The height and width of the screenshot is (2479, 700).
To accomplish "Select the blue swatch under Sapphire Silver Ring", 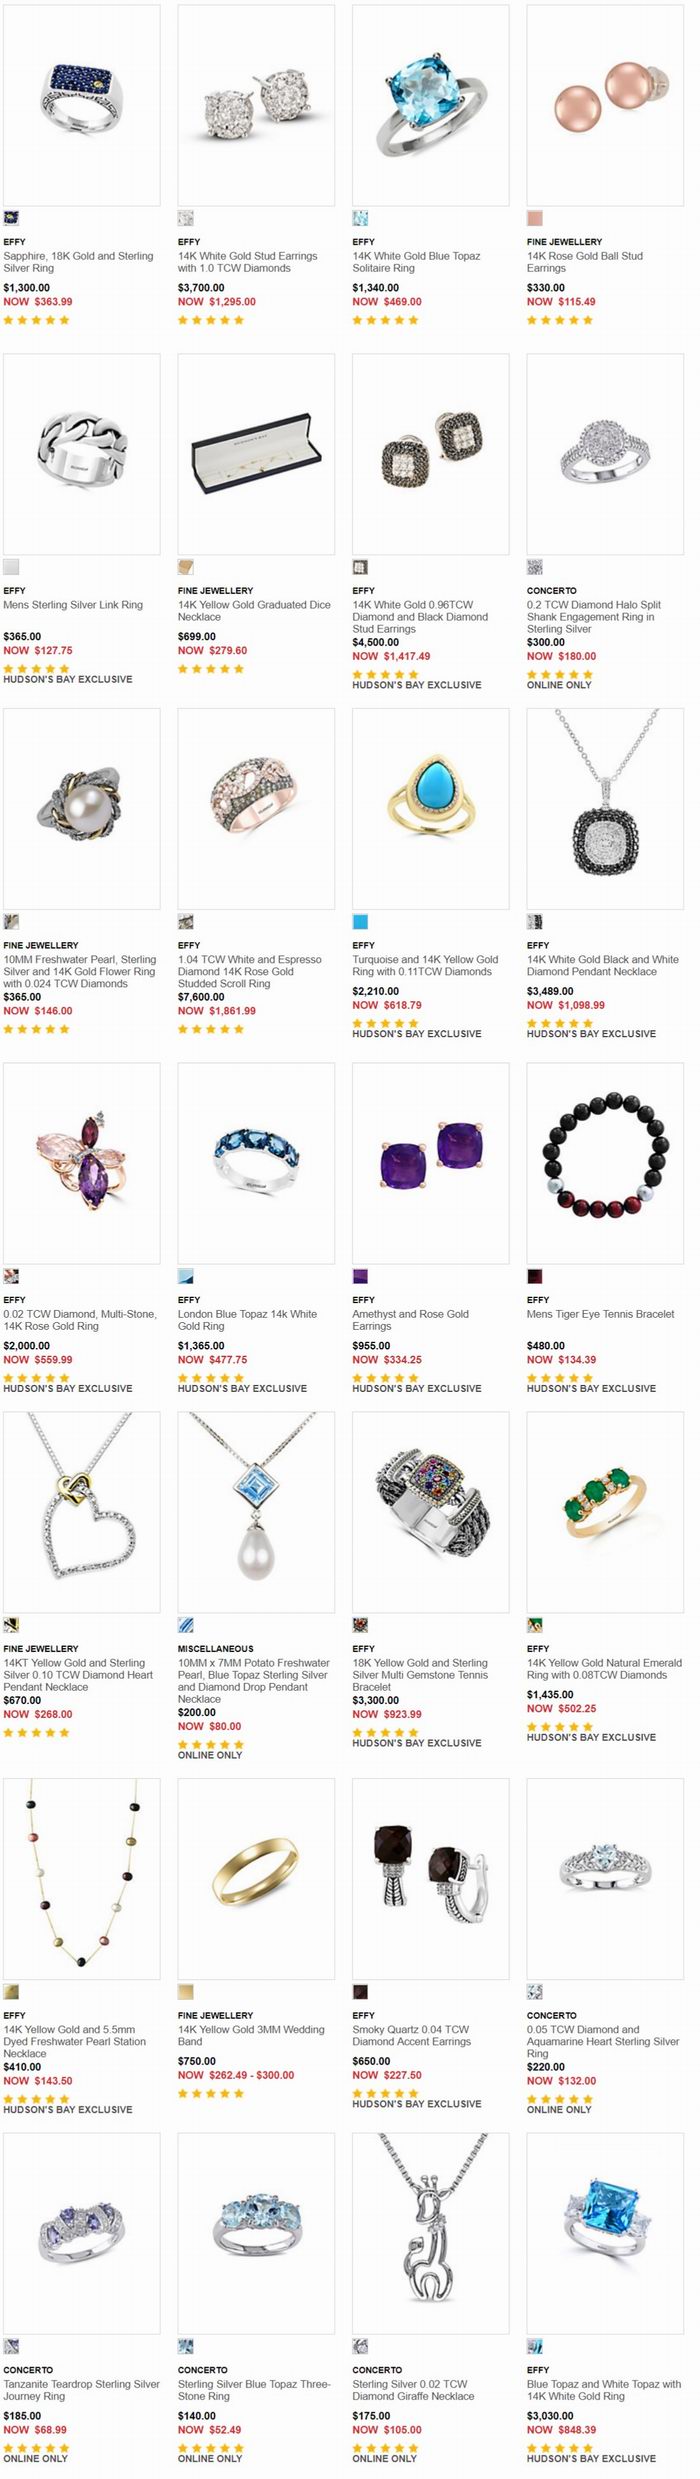I will (11, 218).
